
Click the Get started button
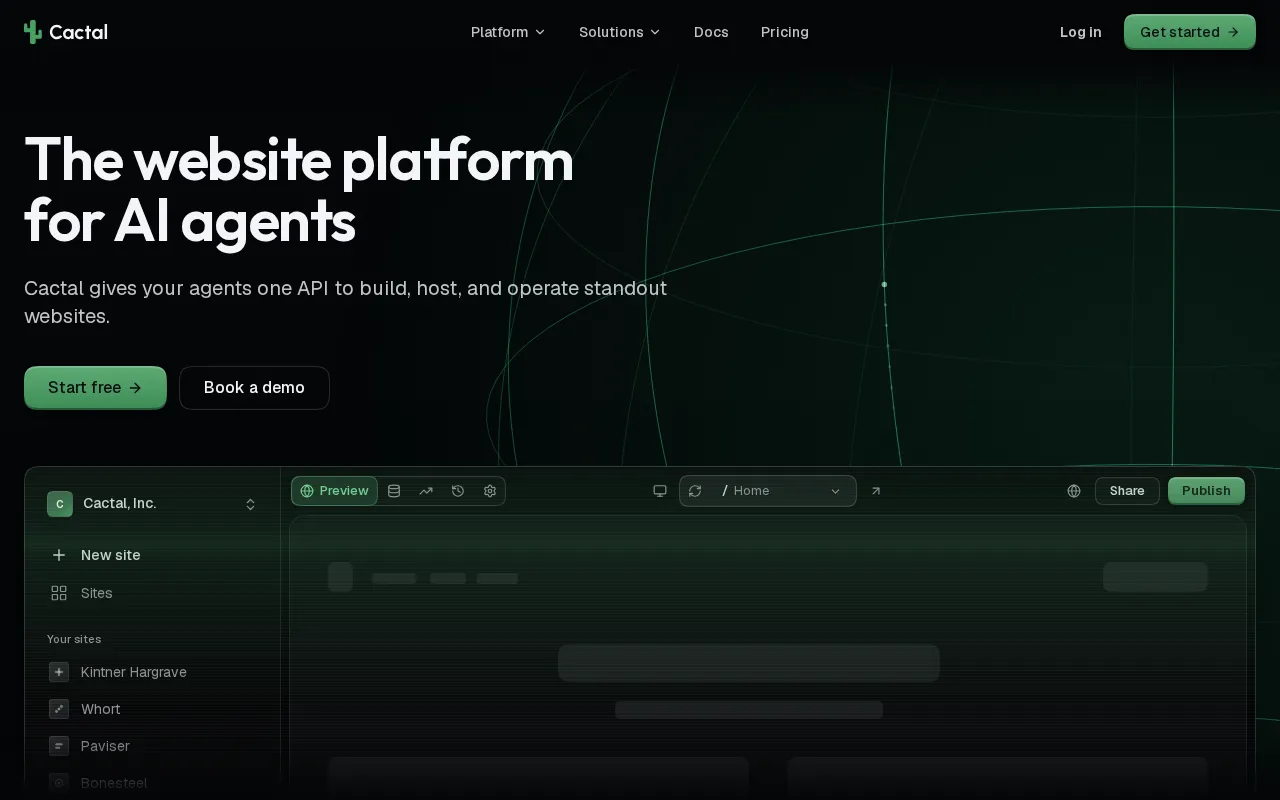point(1190,32)
